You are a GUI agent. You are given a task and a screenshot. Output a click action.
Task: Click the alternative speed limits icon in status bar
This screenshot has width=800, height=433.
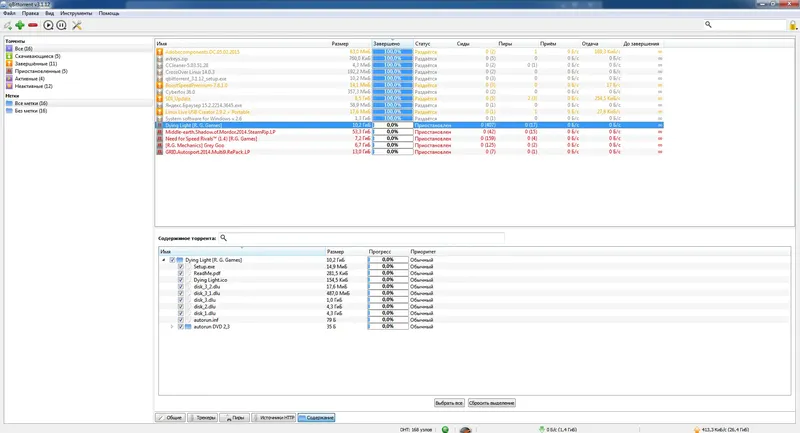click(465, 429)
